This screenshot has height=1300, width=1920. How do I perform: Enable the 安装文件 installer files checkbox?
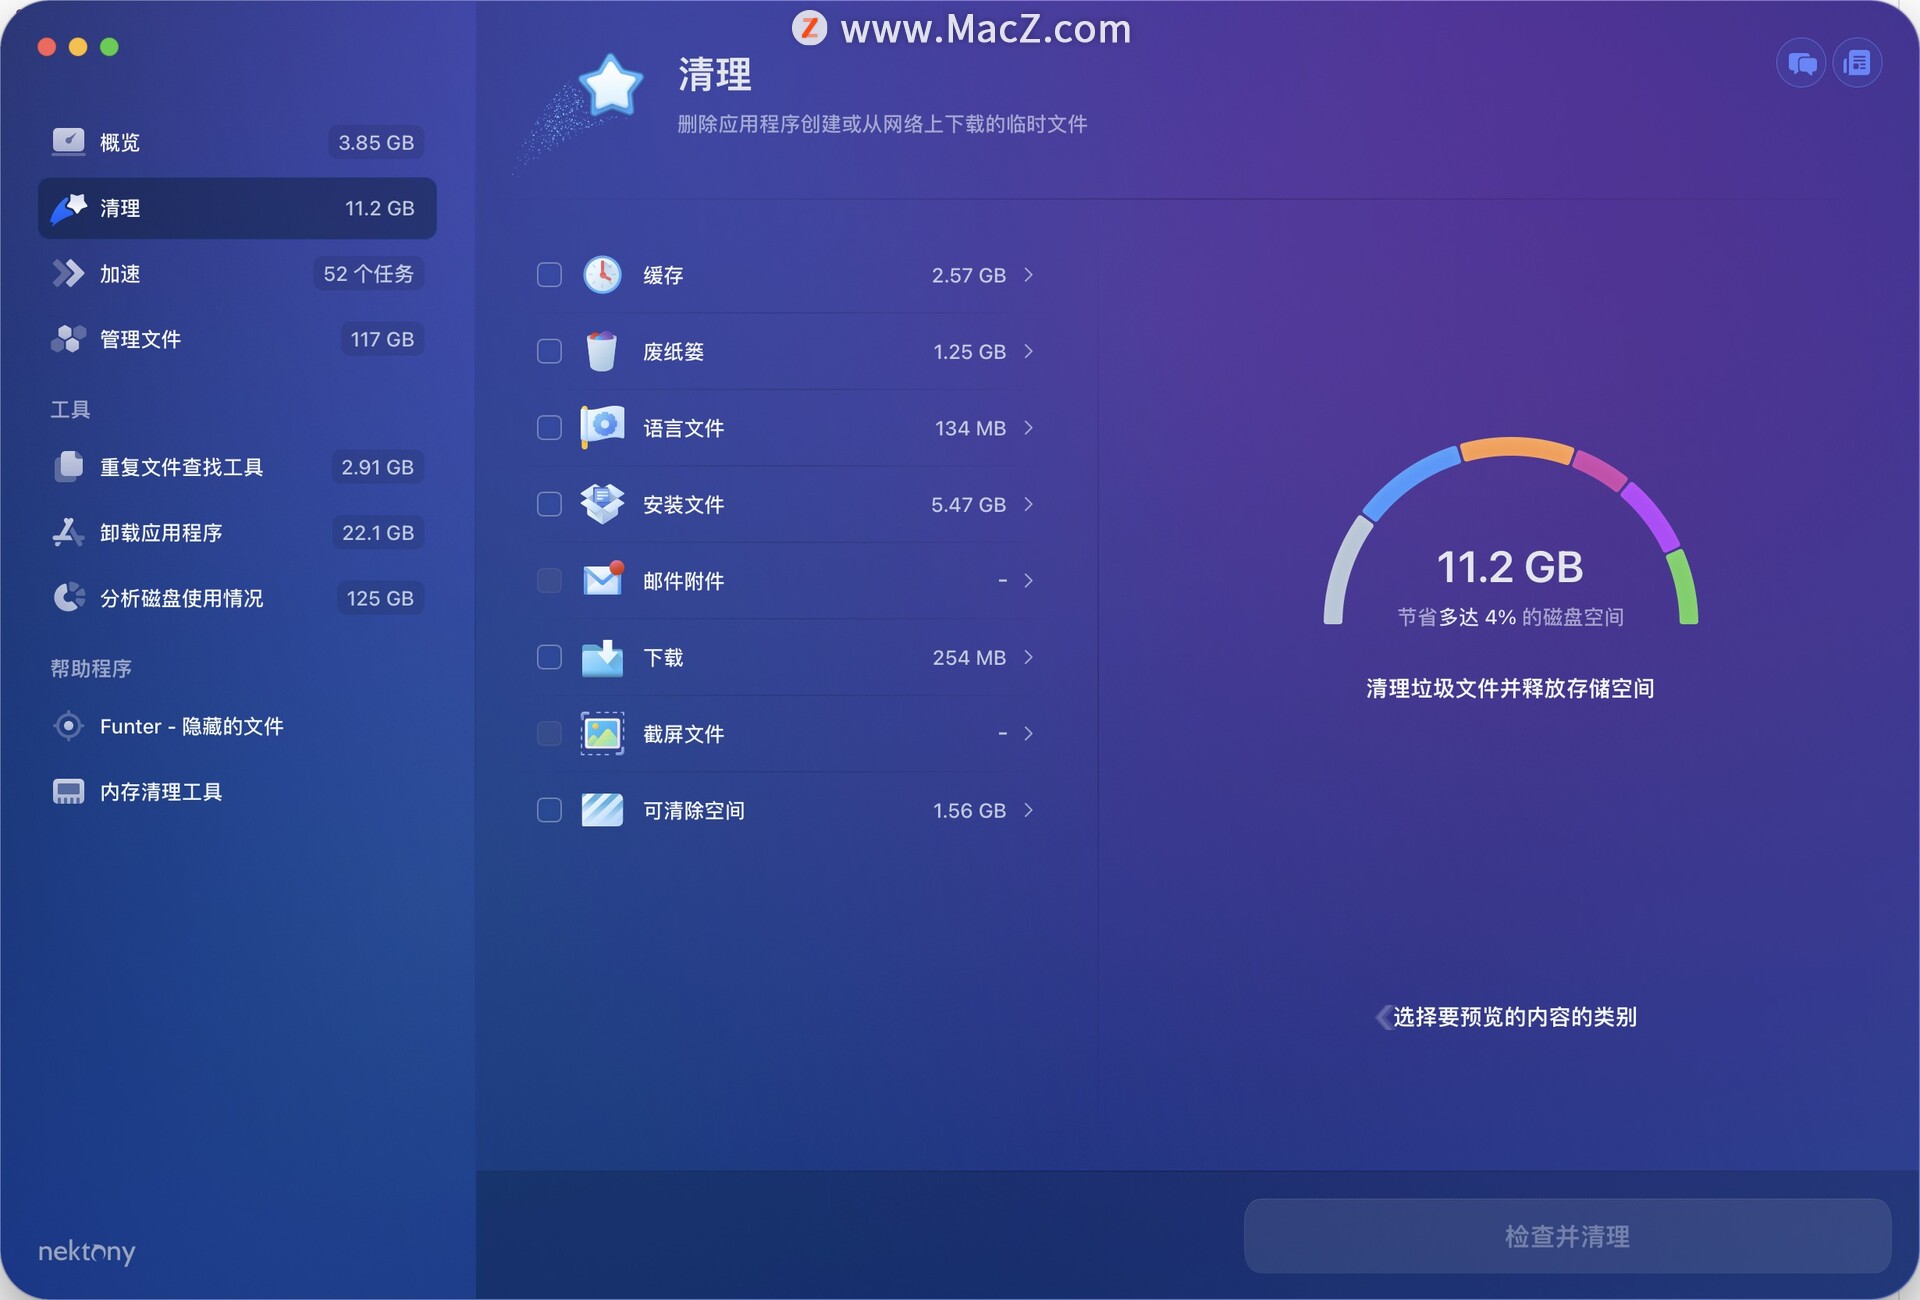(x=549, y=504)
